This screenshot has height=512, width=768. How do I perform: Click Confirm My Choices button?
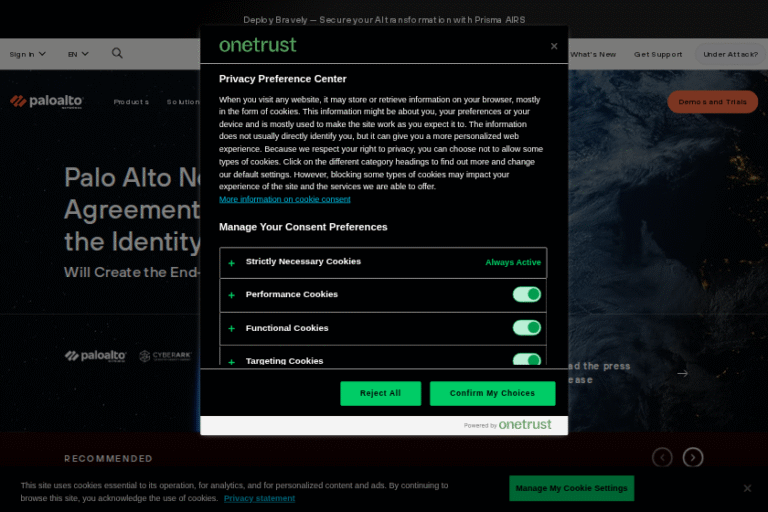492,393
